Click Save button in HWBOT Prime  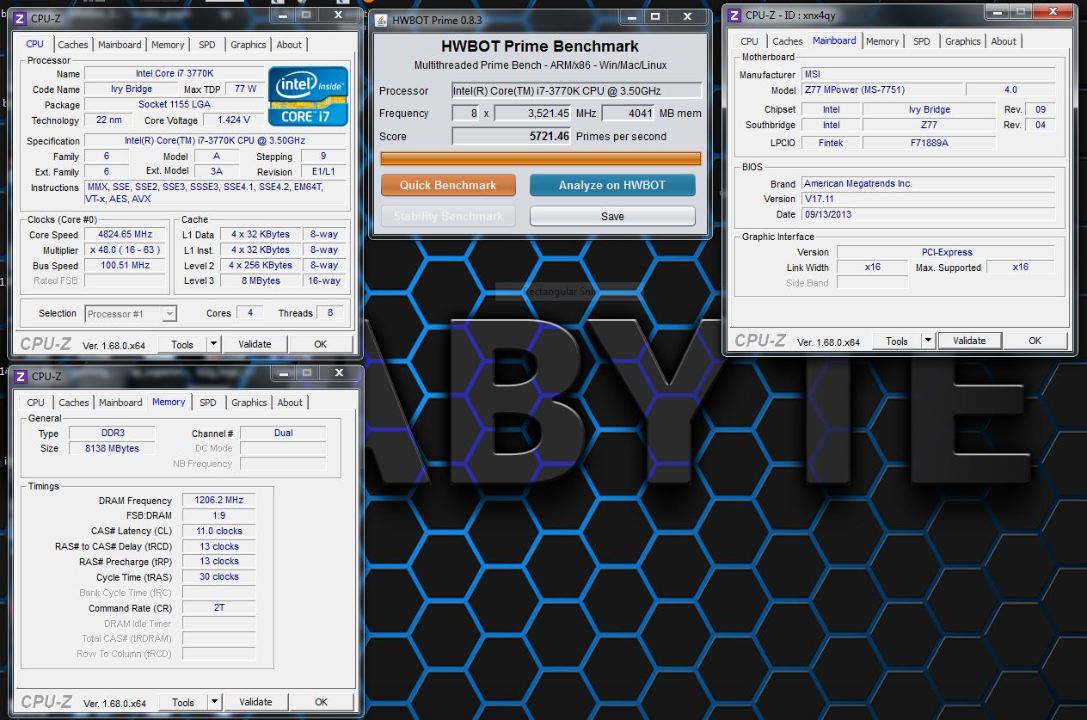[x=612, y=216]
